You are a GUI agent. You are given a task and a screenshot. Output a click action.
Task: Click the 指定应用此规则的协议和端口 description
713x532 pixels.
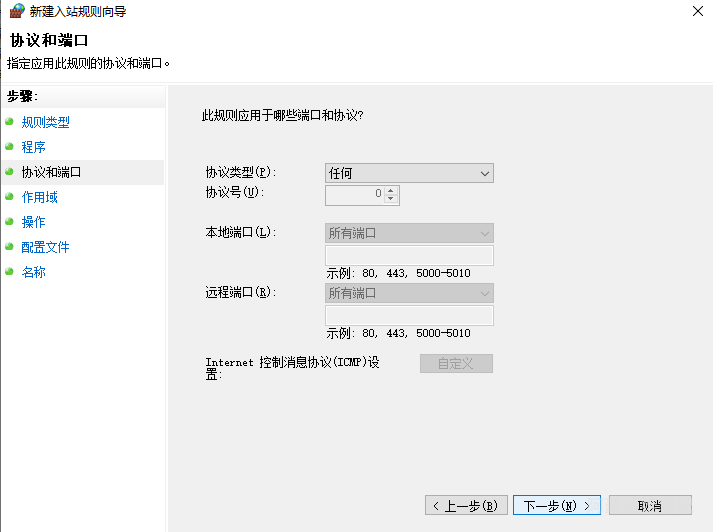pyautogui.click(x=88, y=63)
